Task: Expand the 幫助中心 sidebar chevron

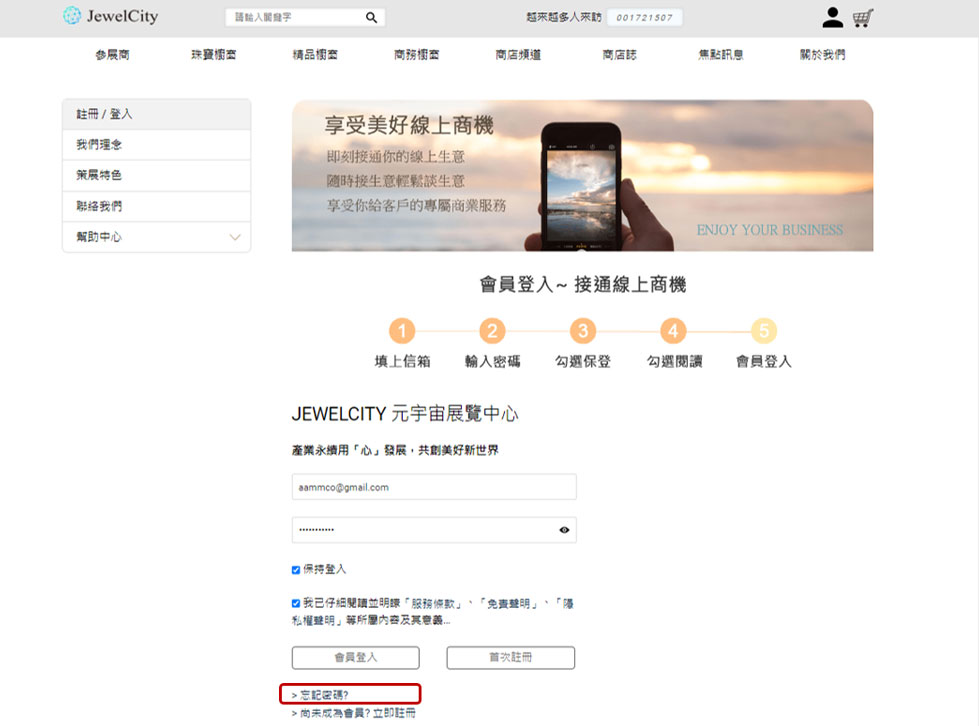Action: tap(235, 237)
